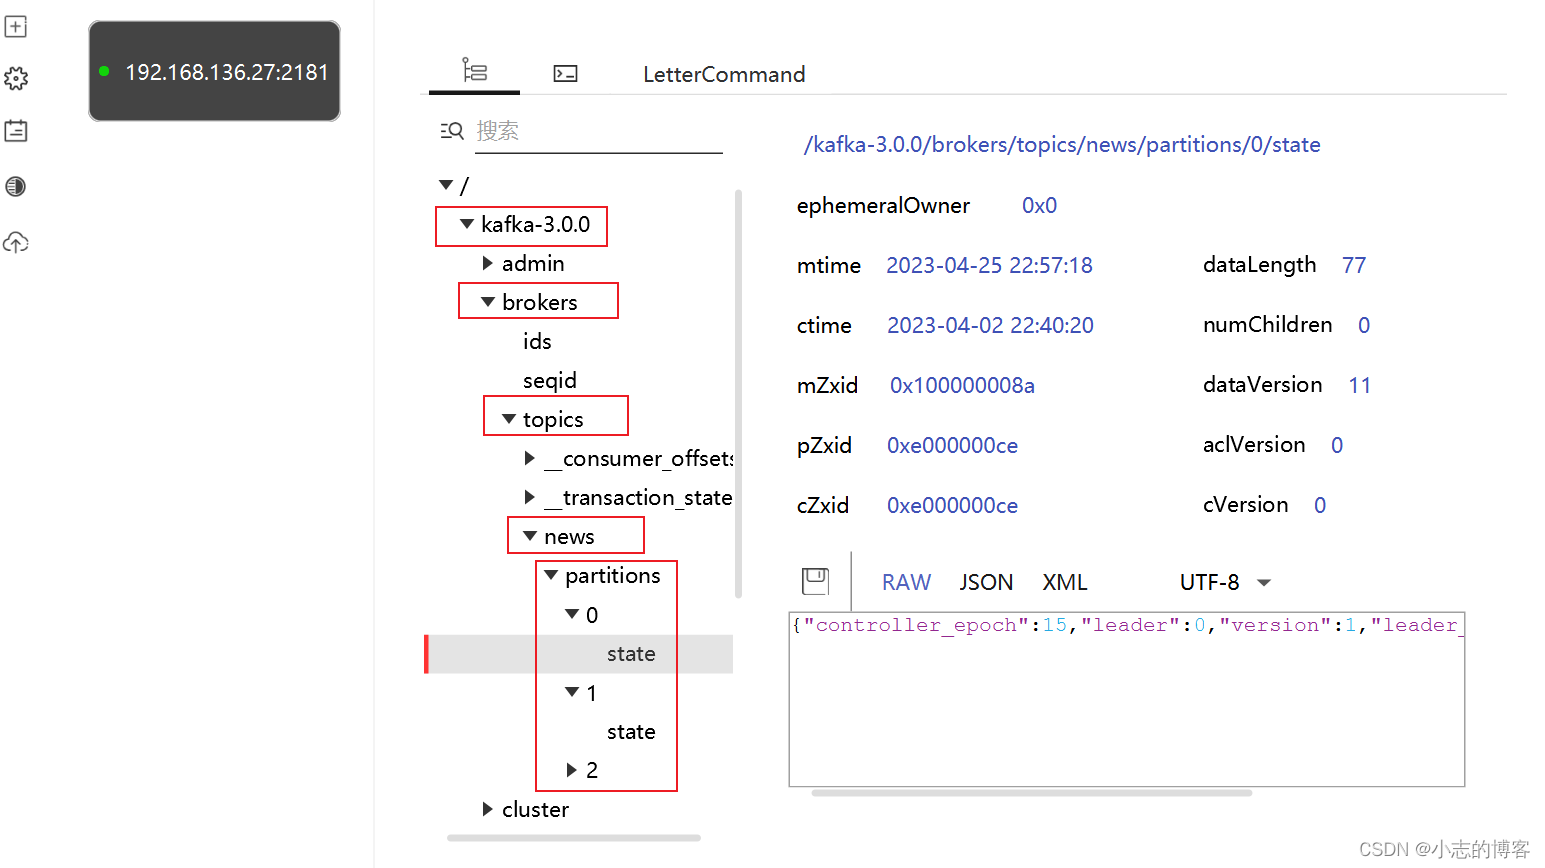Viewport: 1545px width, 868px height.
Task: Collapse the kafka-3.0.0 node
Action: [467, 224]
